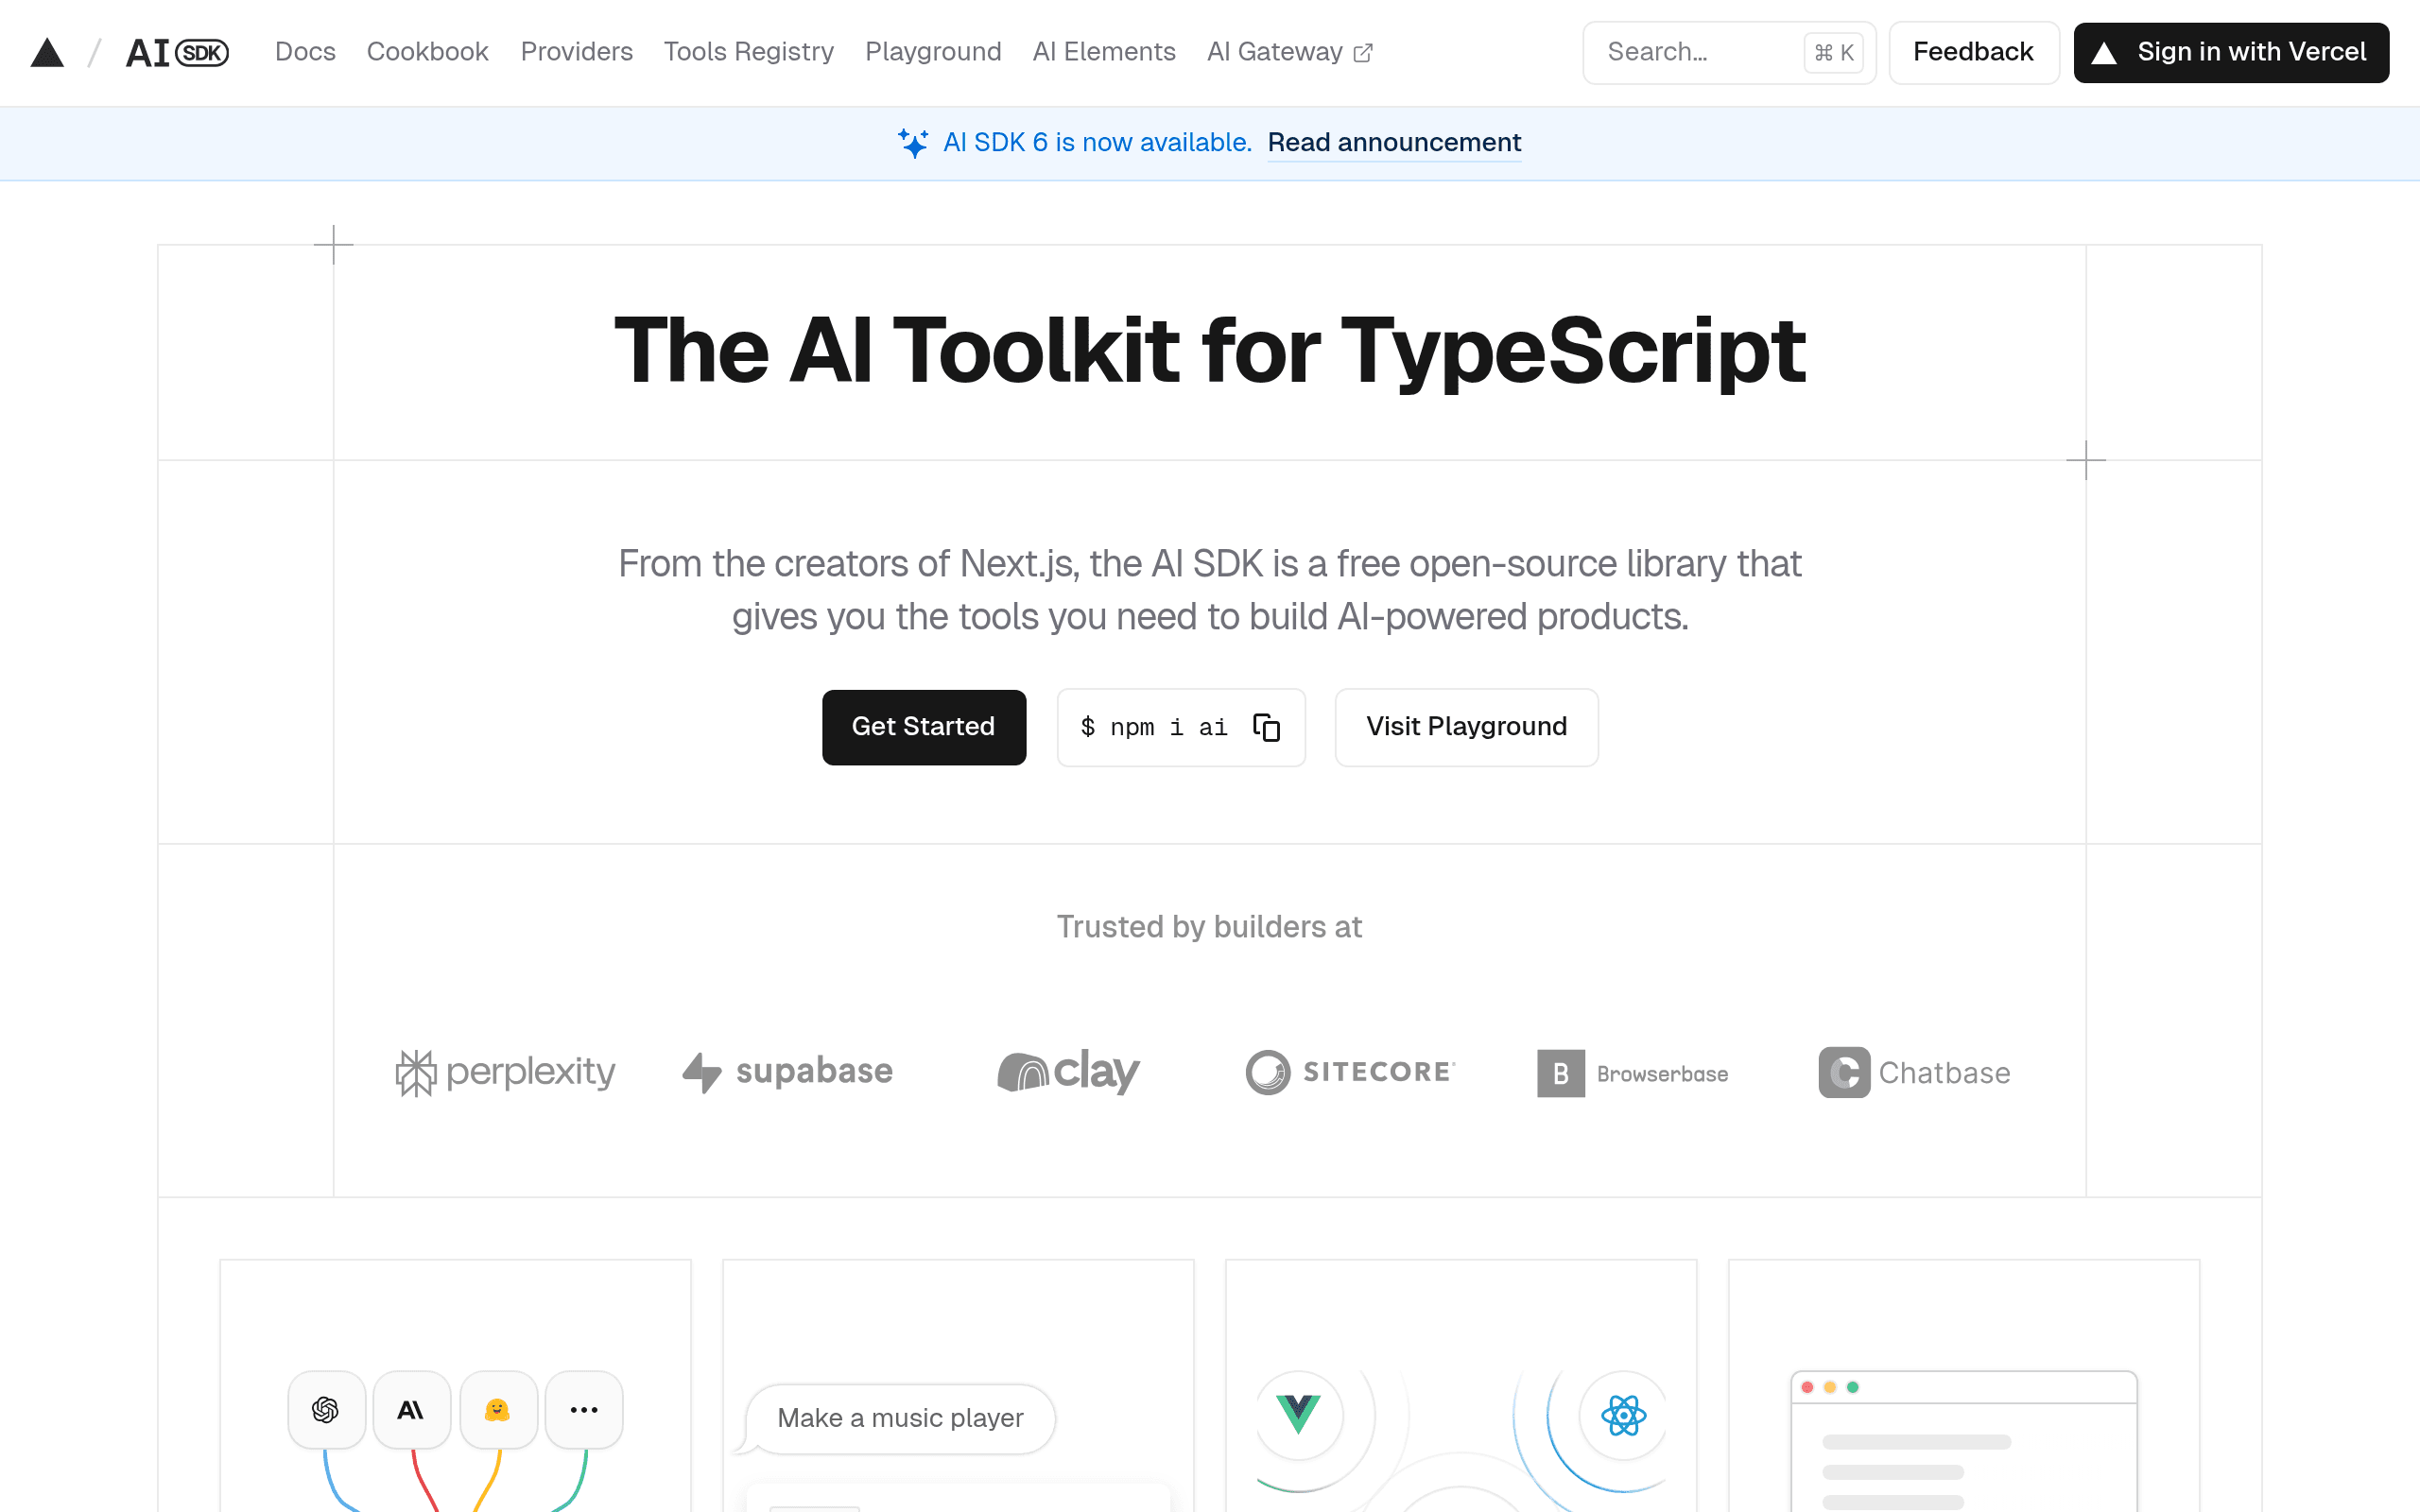Click the Perplexity logo
This screenshot has height=1512, width=2420.
coord(505,1072)
